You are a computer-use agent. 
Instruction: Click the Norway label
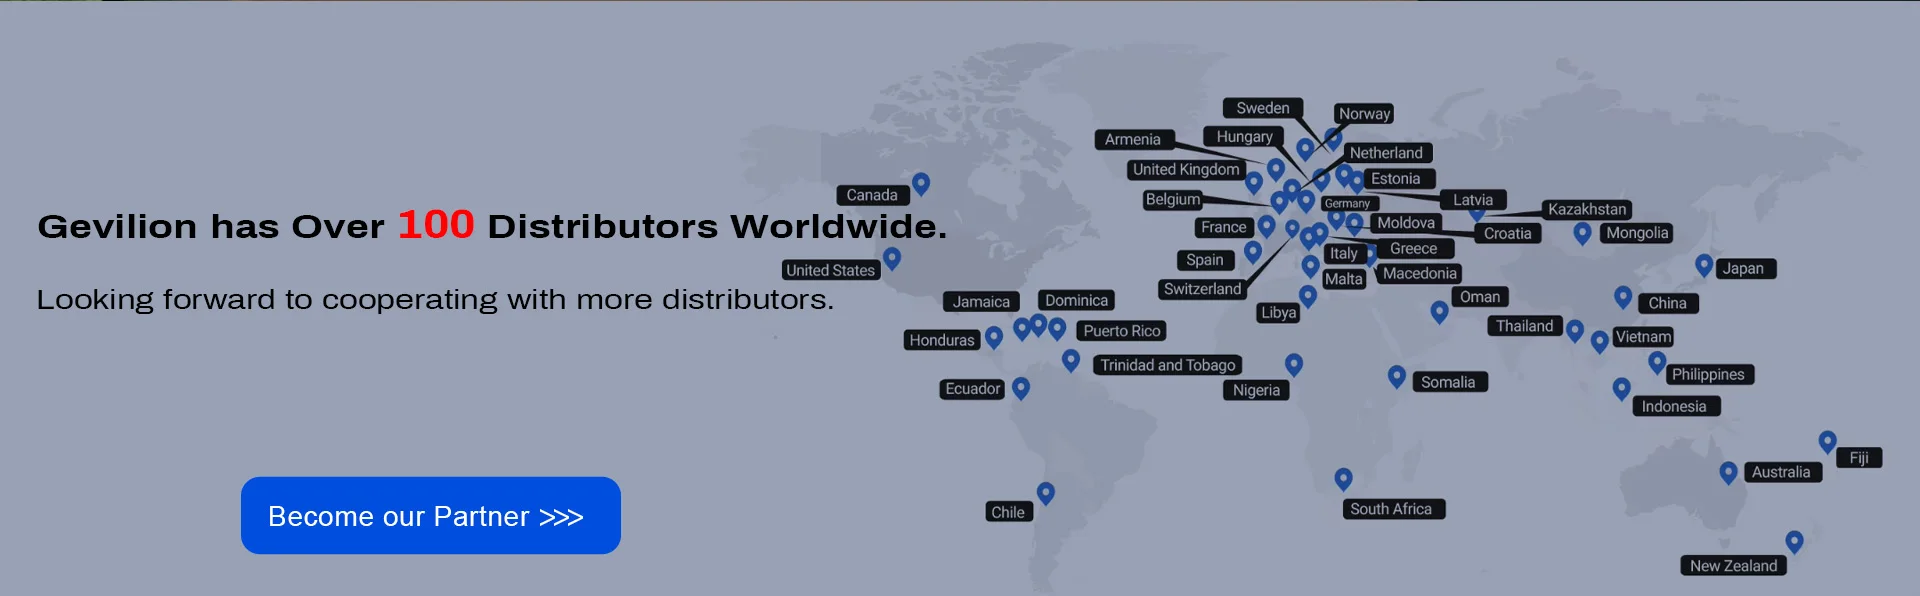(x=1364, y=114)
